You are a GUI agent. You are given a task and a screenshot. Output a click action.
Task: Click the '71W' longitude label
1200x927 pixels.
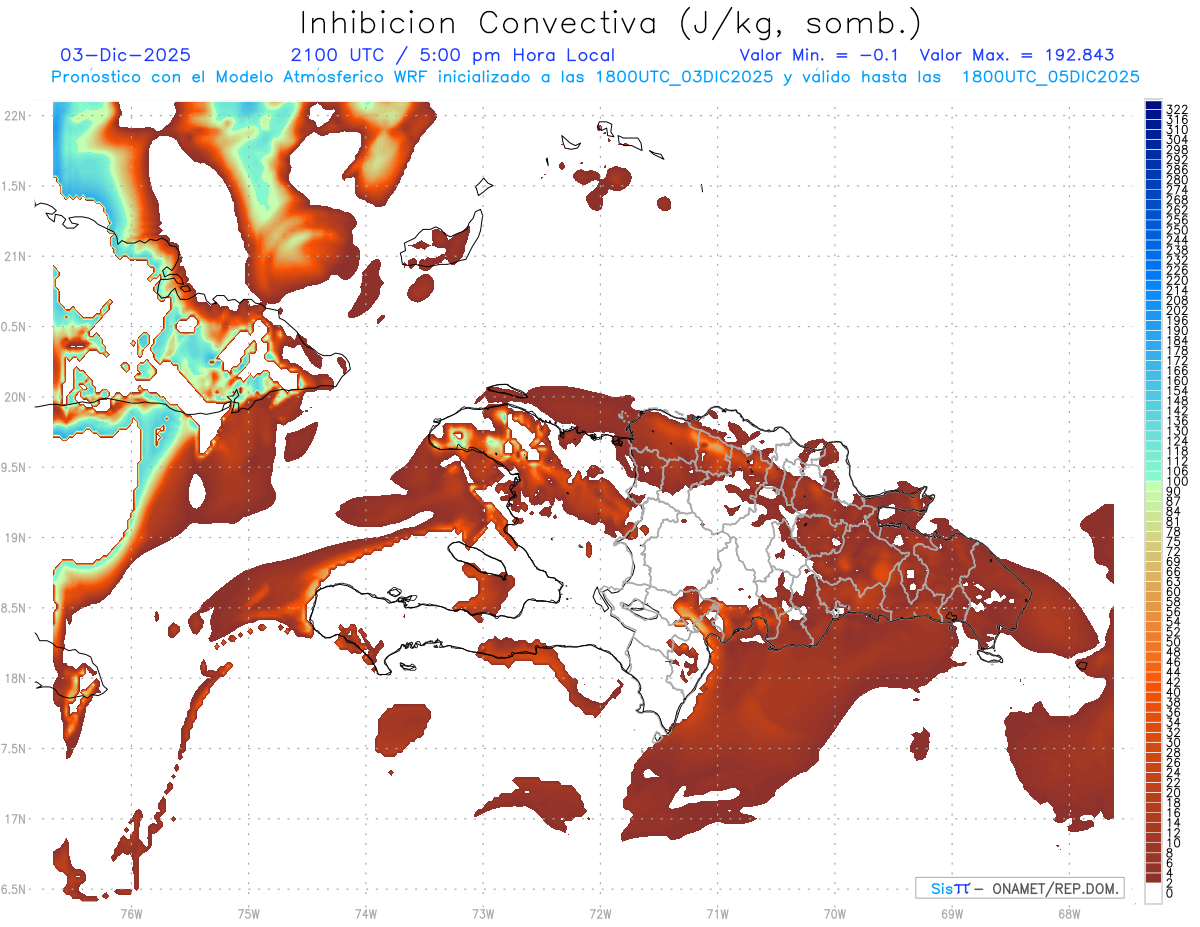tap(718, 913)
